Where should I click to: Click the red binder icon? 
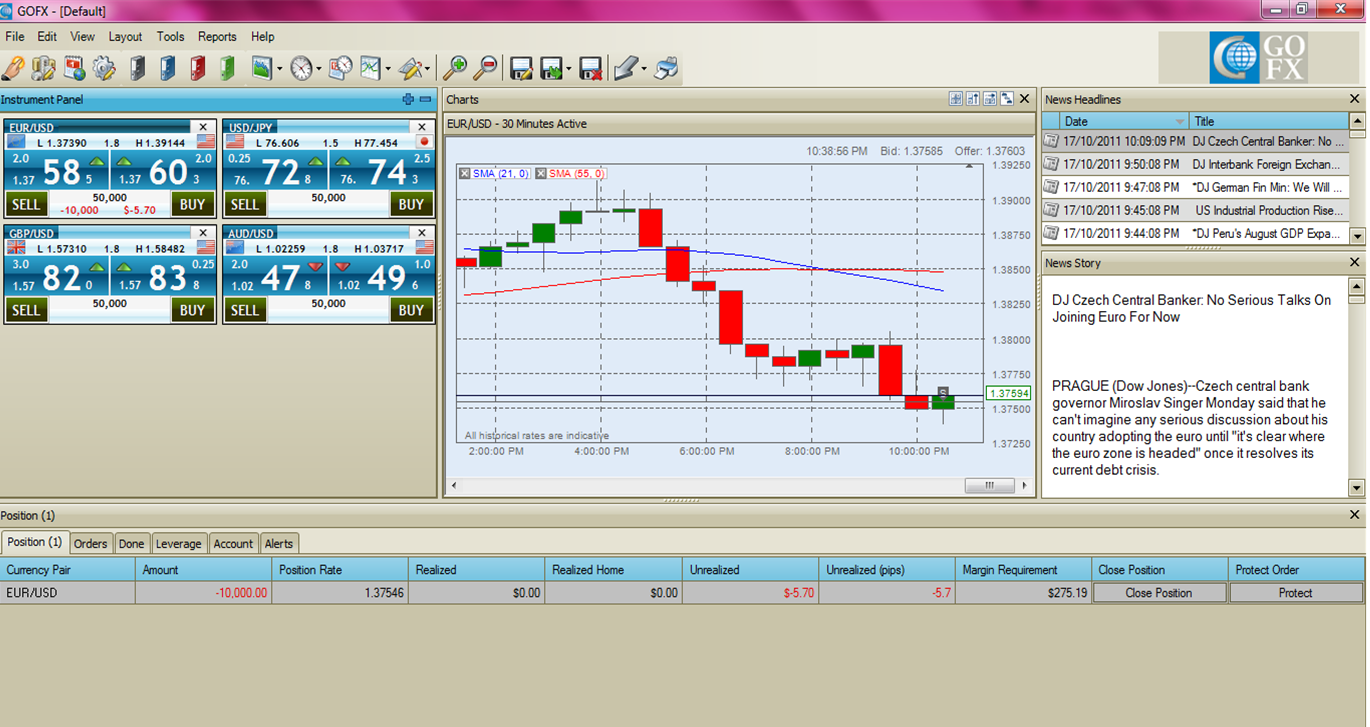click(x=198, y=68)
